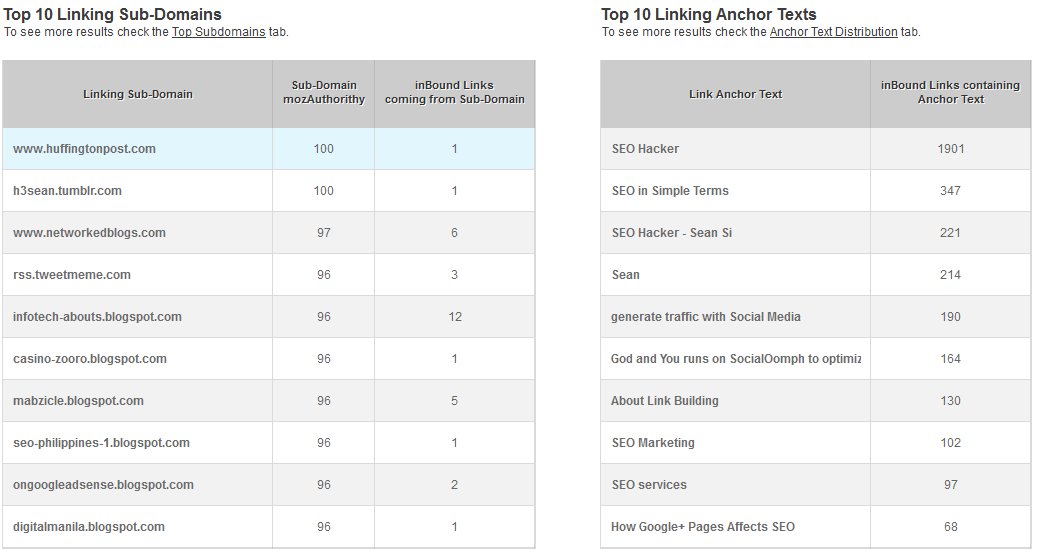Image resolution: width=1039 pixels, height=555 pixels.
Task: Click the Sub-Domain mozAuthority column header
Action: point(323,92)
